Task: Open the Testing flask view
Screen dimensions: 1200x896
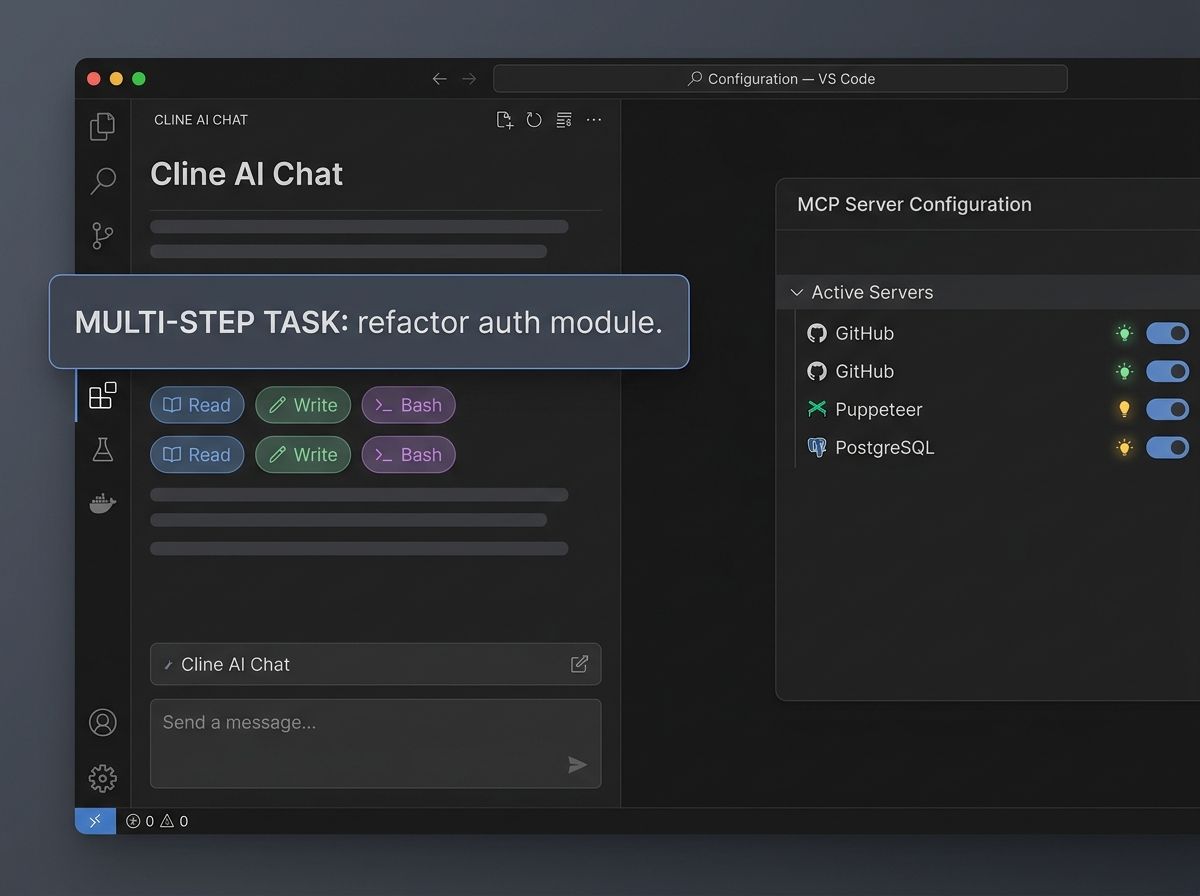Action: pos(103,449)
